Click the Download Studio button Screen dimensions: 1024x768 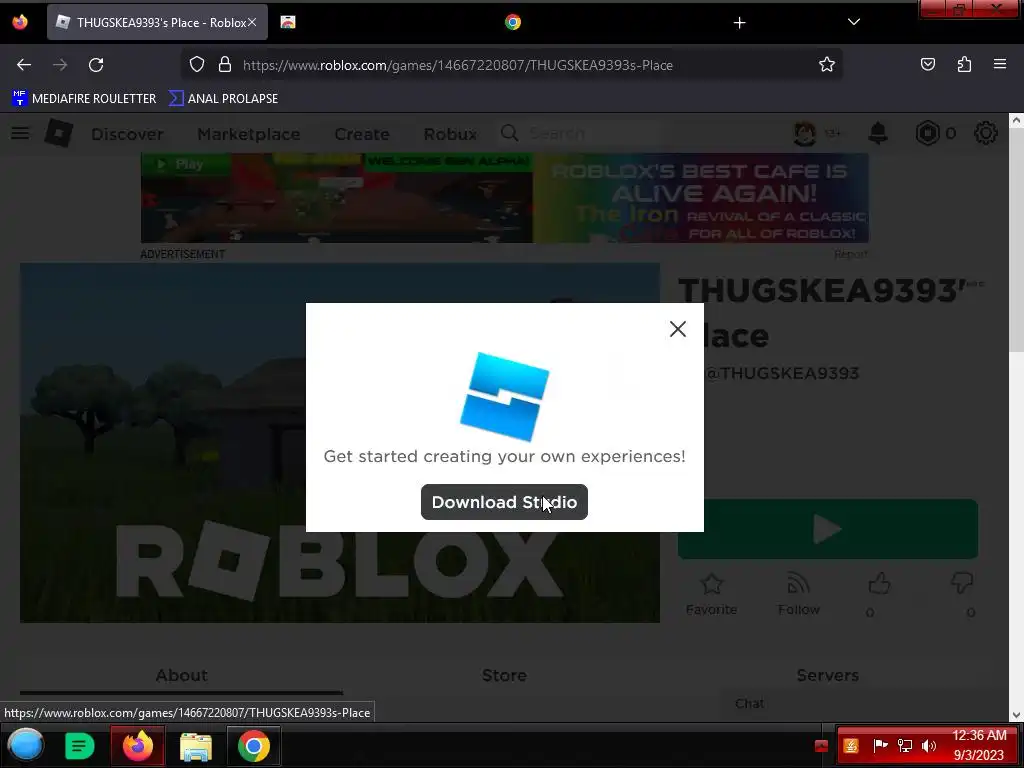504,502
